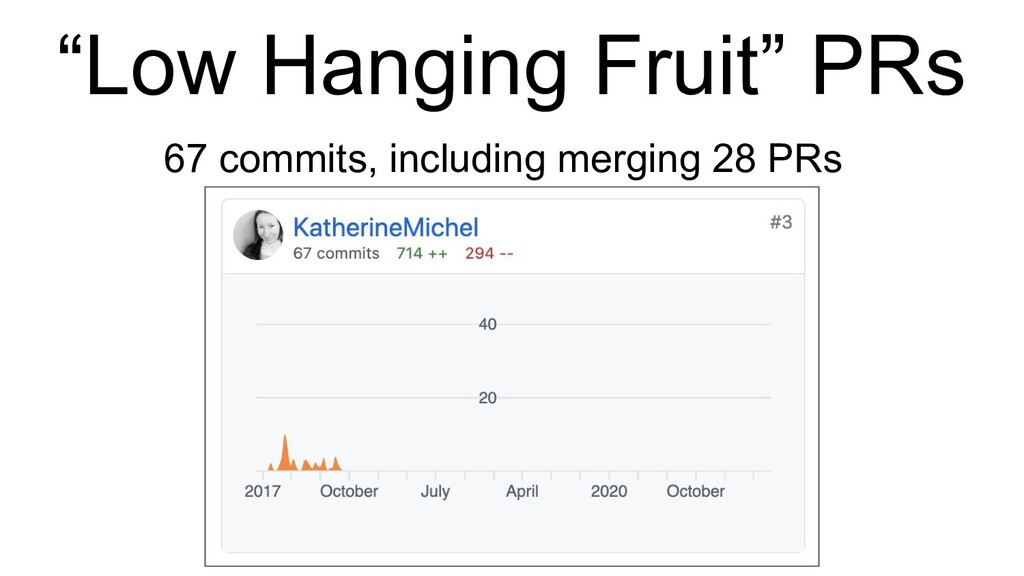
Task: Click the #3 contributor rank label
Action: 780,222
